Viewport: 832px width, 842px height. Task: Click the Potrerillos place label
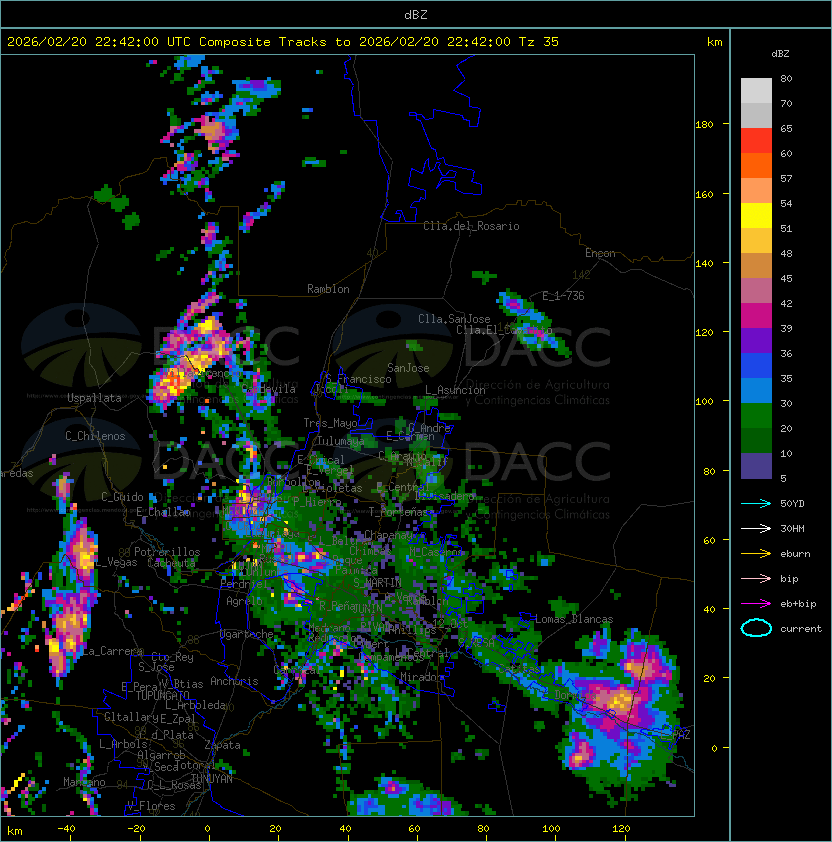[167, 552]
